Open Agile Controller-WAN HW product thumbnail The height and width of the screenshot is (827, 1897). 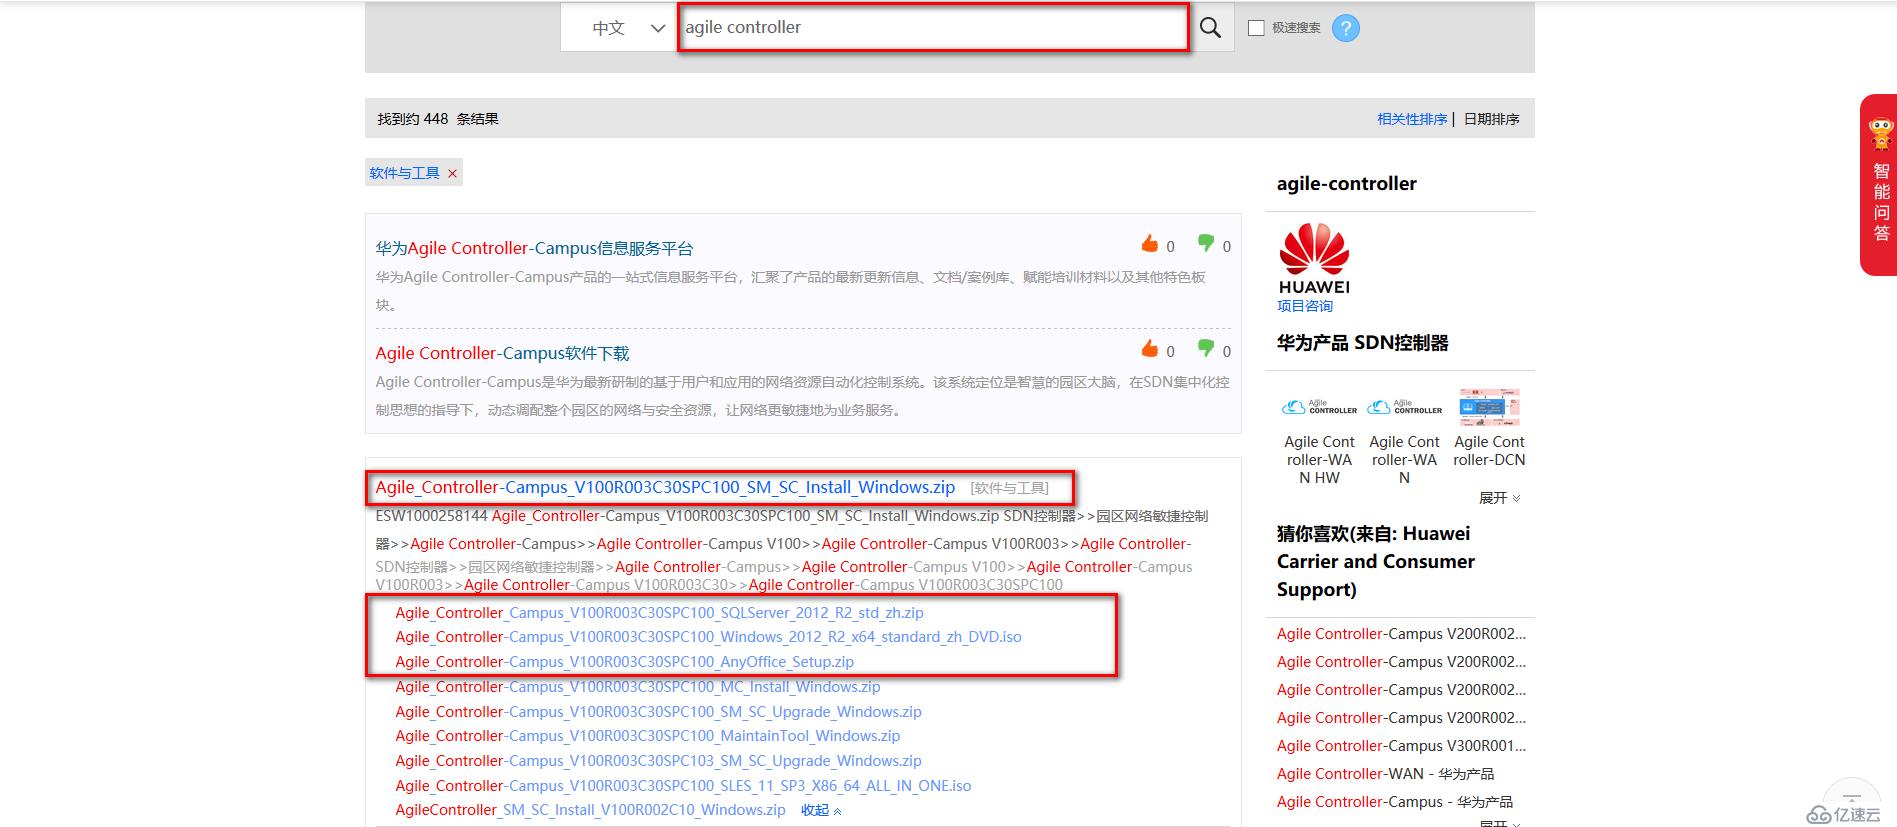click(x=1319, y=407)
